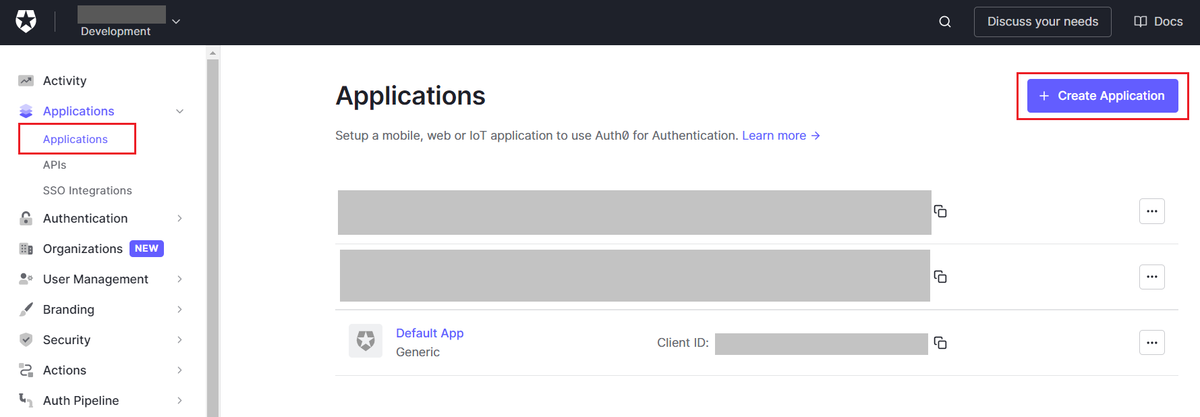Click the Security shield check icon
This screenshot has height=417, width=1200.
coord(26,340)
